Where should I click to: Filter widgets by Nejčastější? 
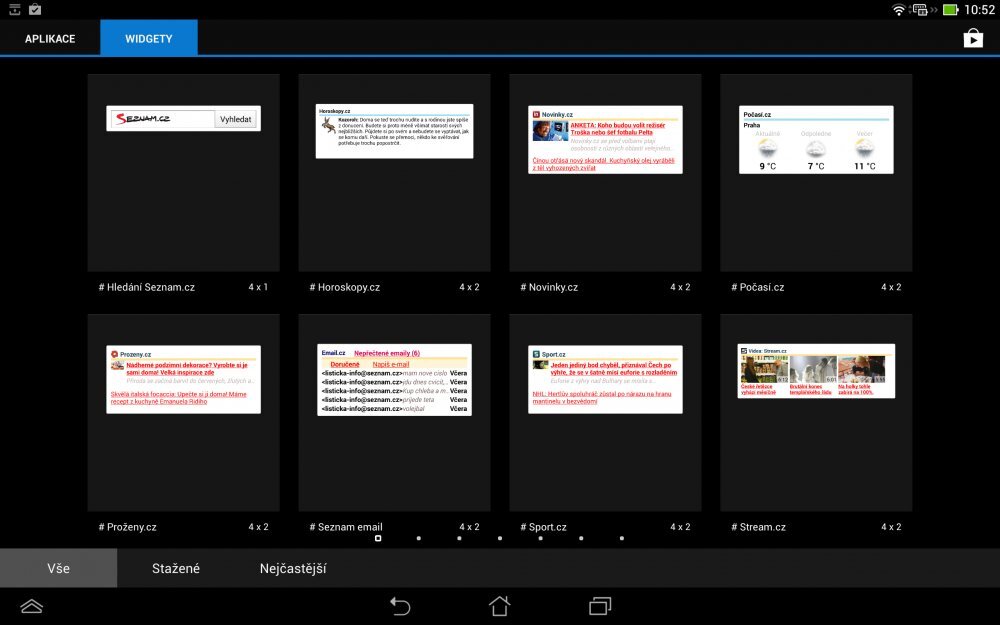click(293, 568)
